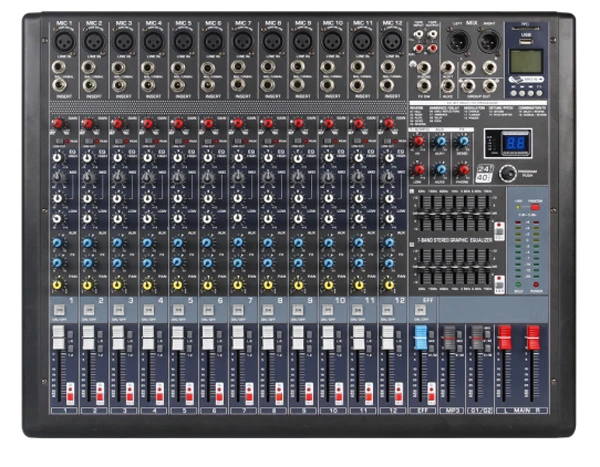Viewport: 600px width, 467px height.
Task: Click the master AUX2 blue knob
Action: (441, 169)
